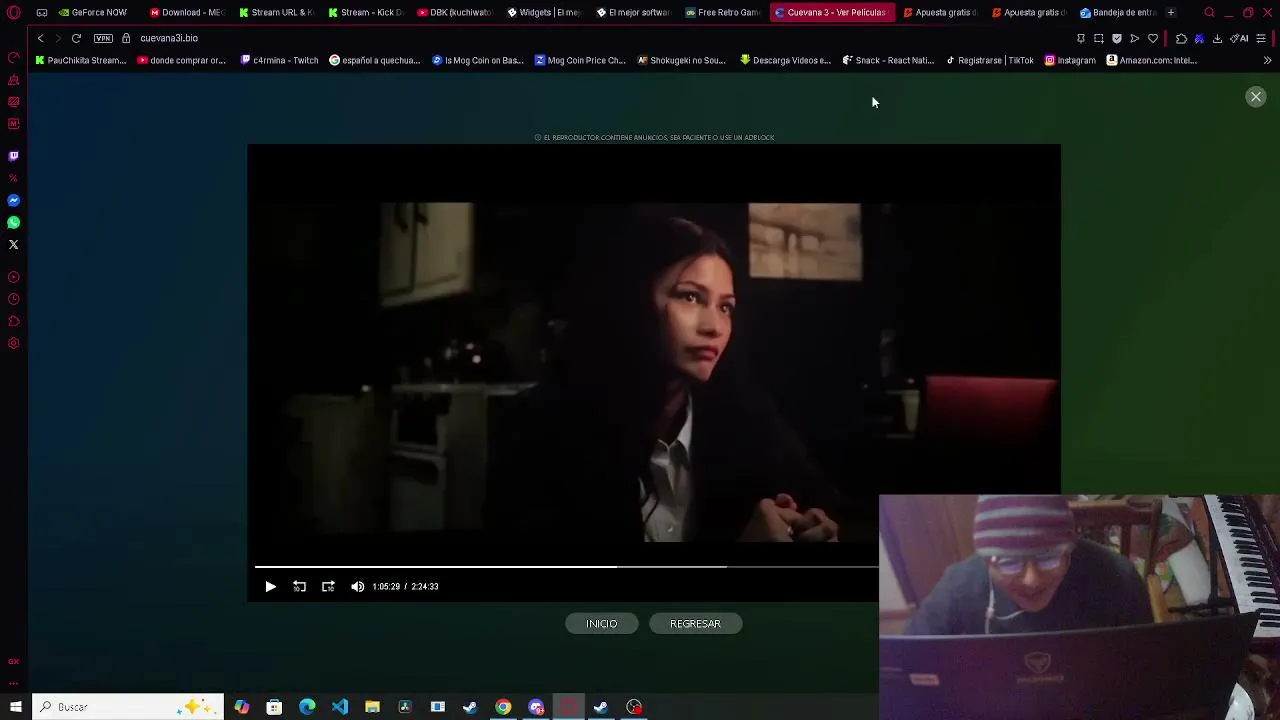Skip the video forward 10 seconds
Screen dimensions: 1280x720
(328, 587)
